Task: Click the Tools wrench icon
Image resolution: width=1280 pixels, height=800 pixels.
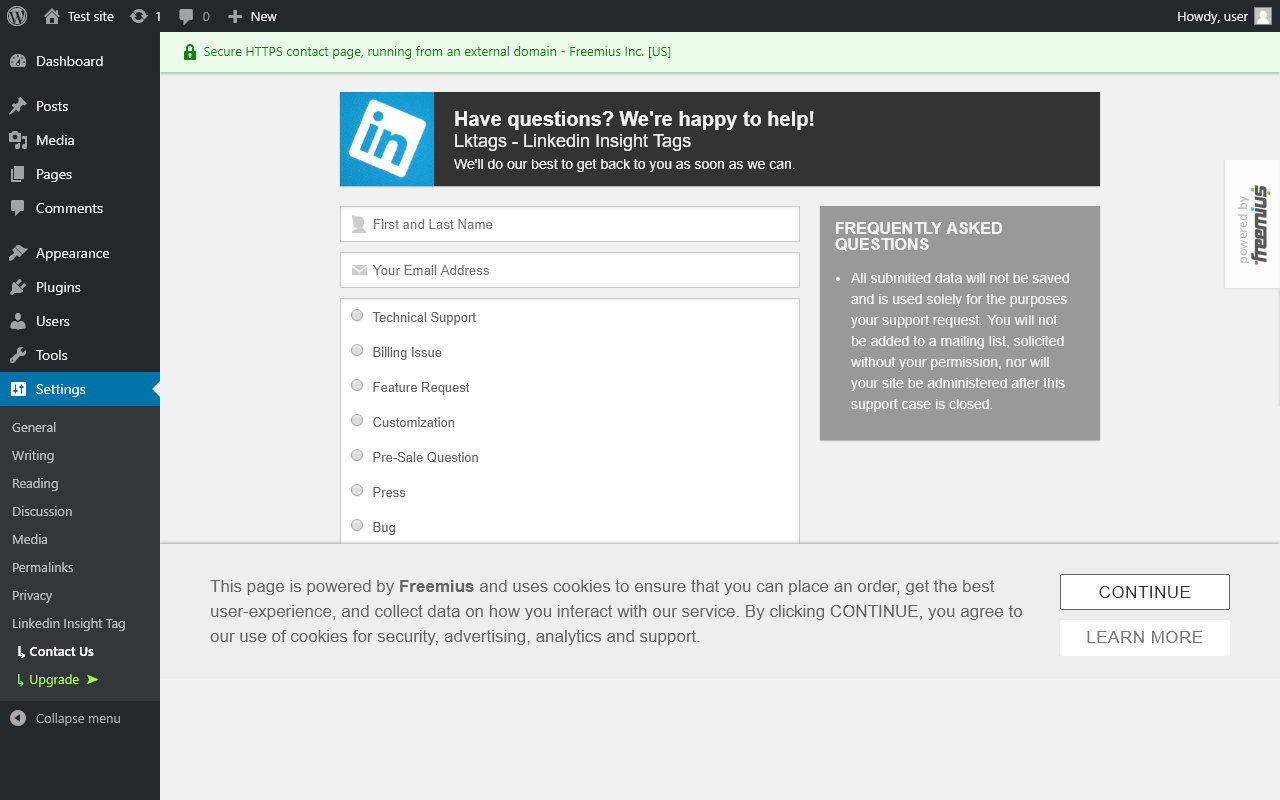Action: 18,355
